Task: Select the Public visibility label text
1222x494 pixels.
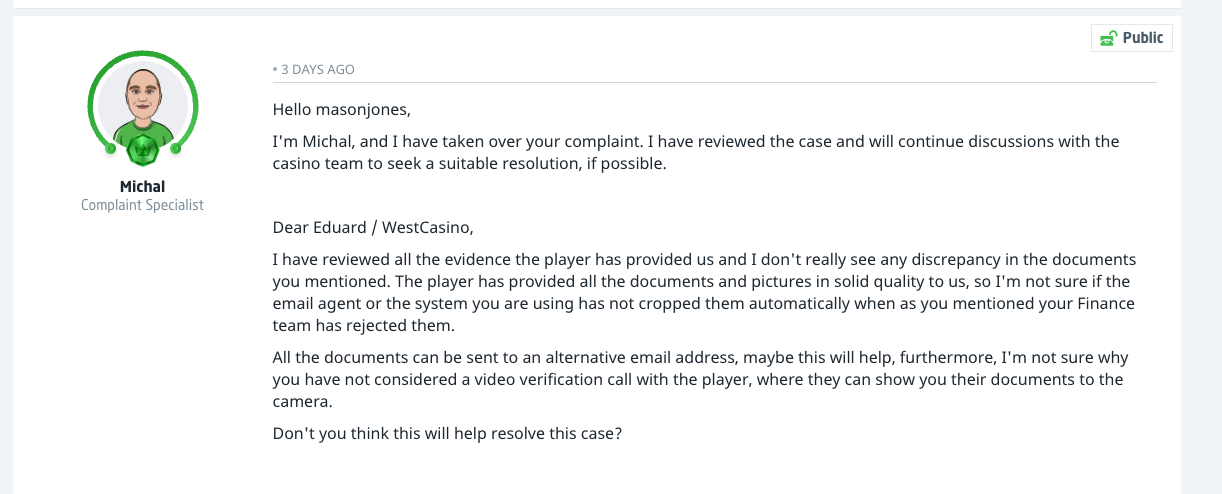Action: [x=1143, y=38]
